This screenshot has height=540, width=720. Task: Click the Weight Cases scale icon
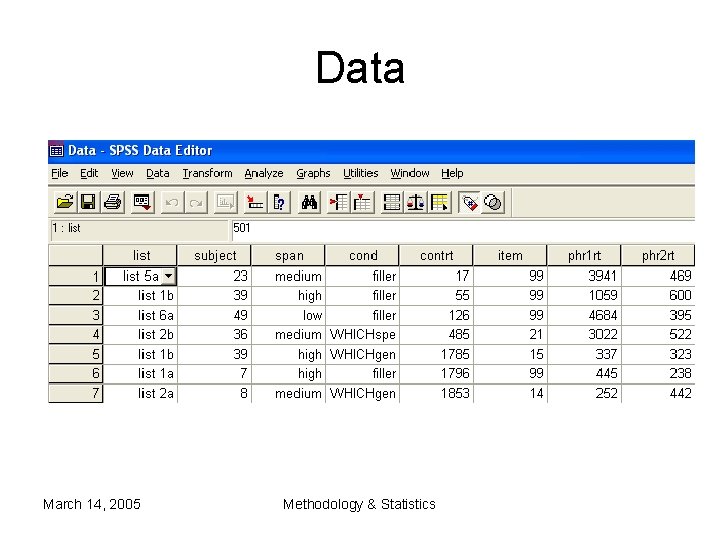(x=416, y=202)
